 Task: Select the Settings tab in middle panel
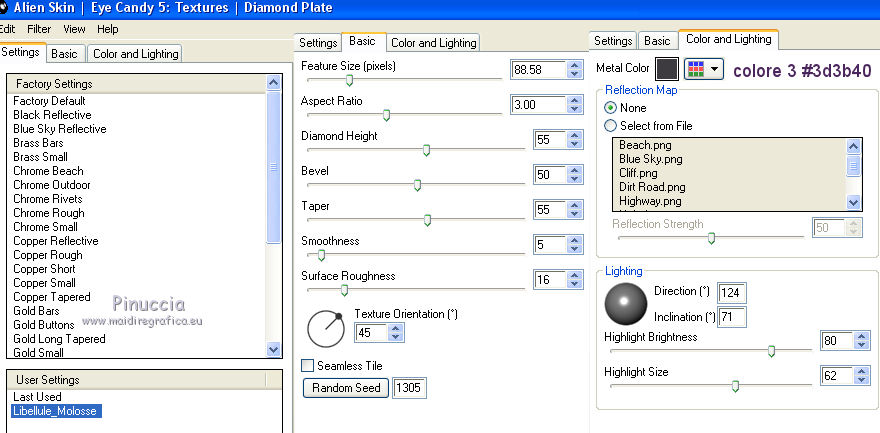coord(318,43)
